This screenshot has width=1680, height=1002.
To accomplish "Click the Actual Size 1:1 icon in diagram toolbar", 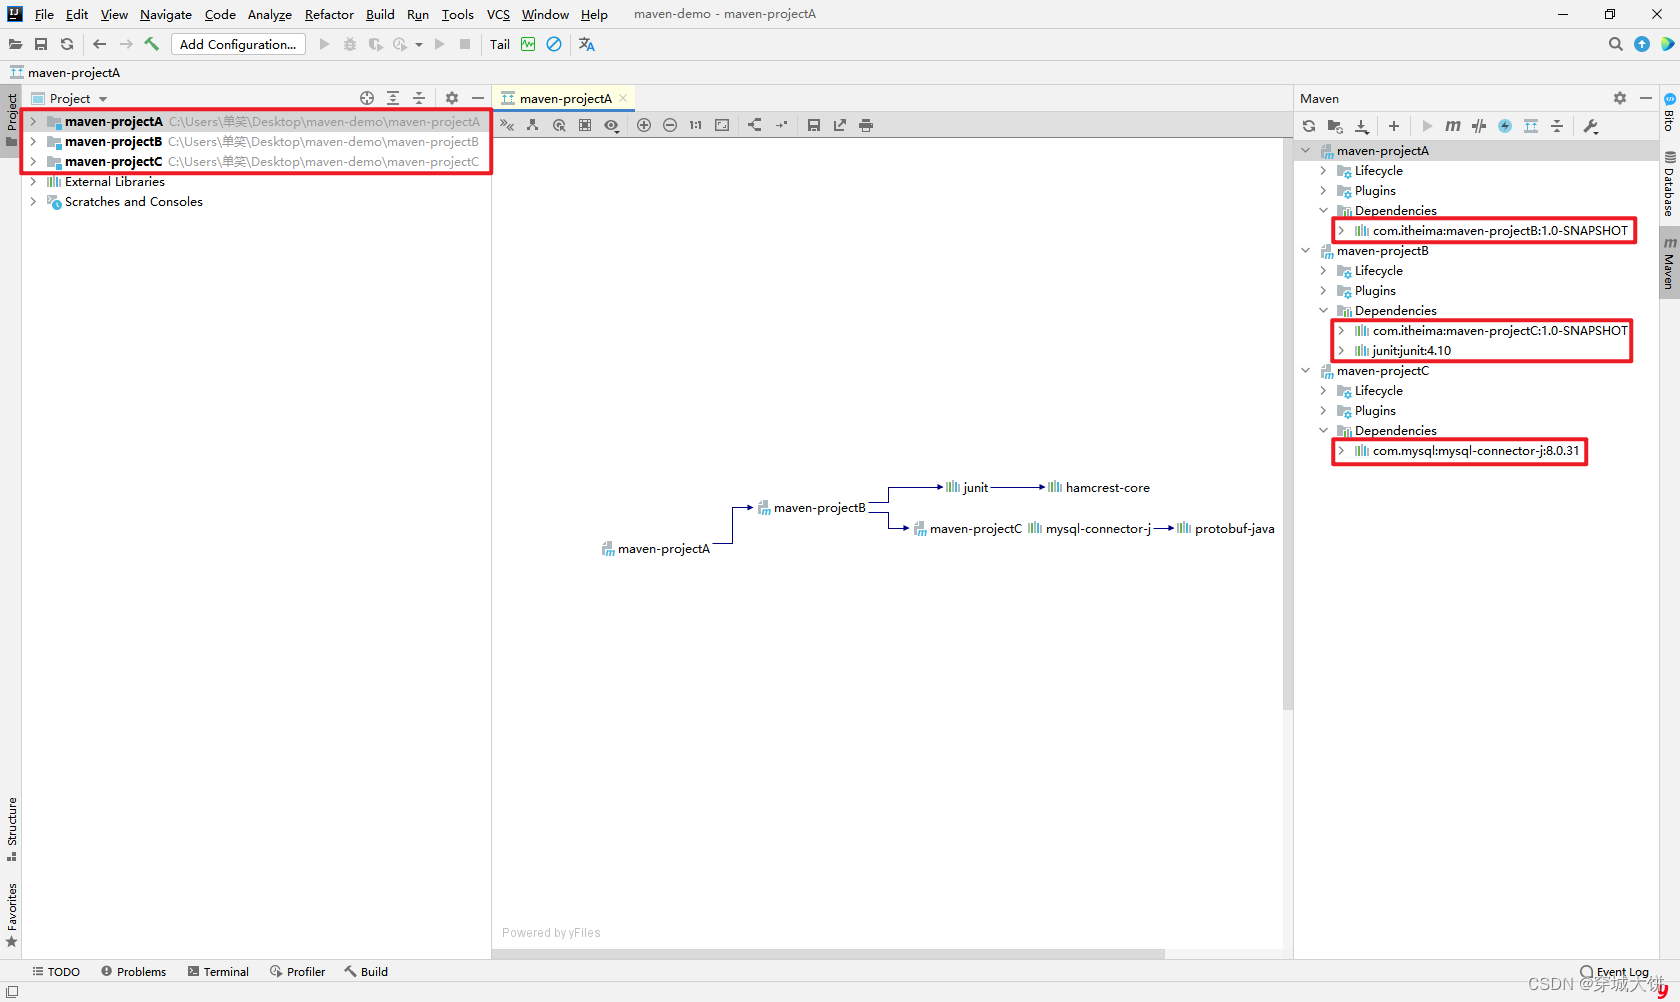I will click(x=696, y=125).
